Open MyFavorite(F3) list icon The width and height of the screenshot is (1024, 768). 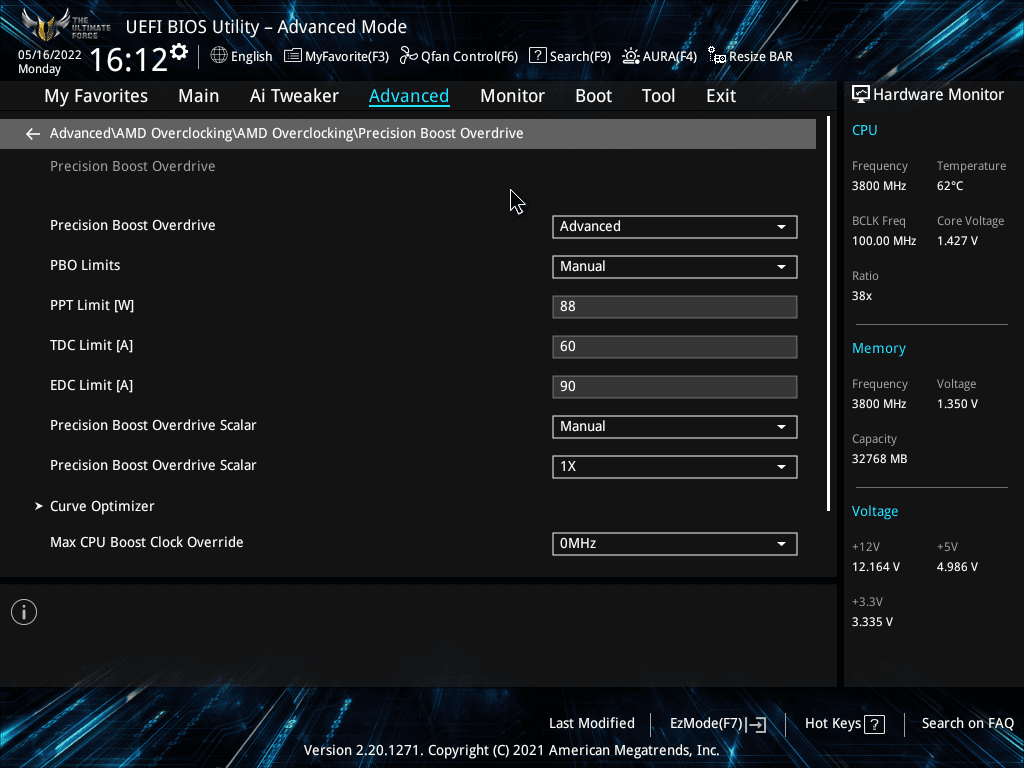click(293, 56)
